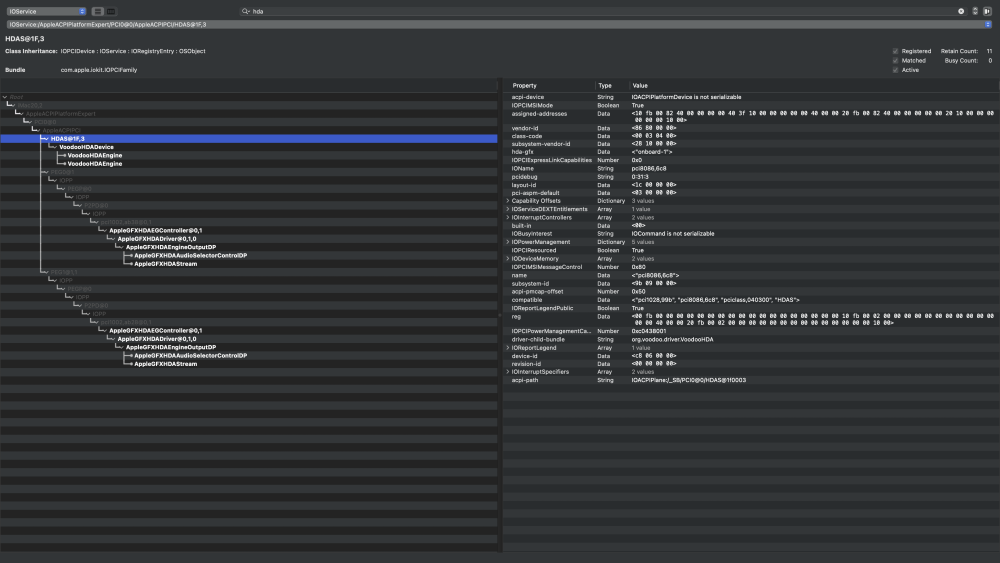This screenshot has width=1000, height=563.
Task: Select the IOPCIMSIMessageControl property row
Action: tap(752, 267)
